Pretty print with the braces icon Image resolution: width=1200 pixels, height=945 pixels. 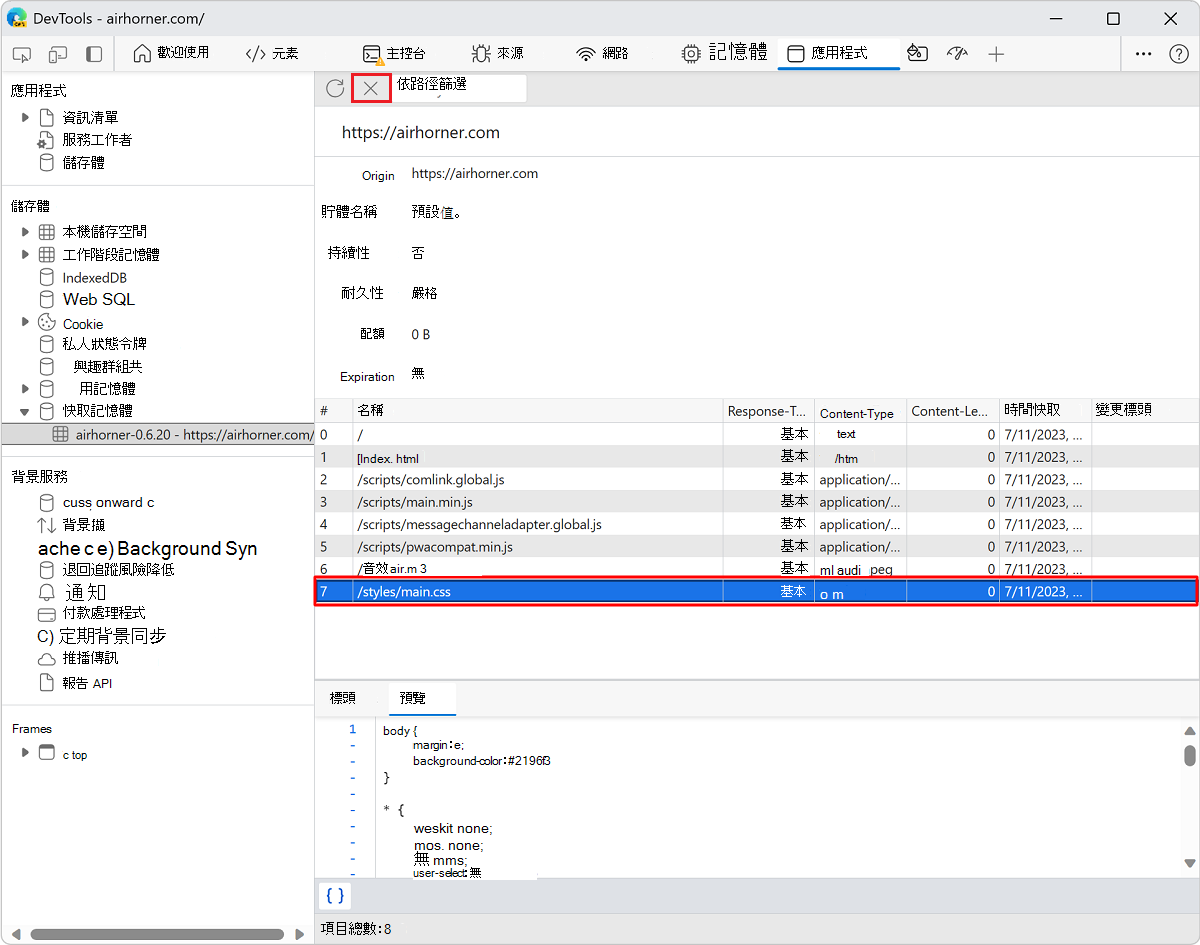[335, 896]
